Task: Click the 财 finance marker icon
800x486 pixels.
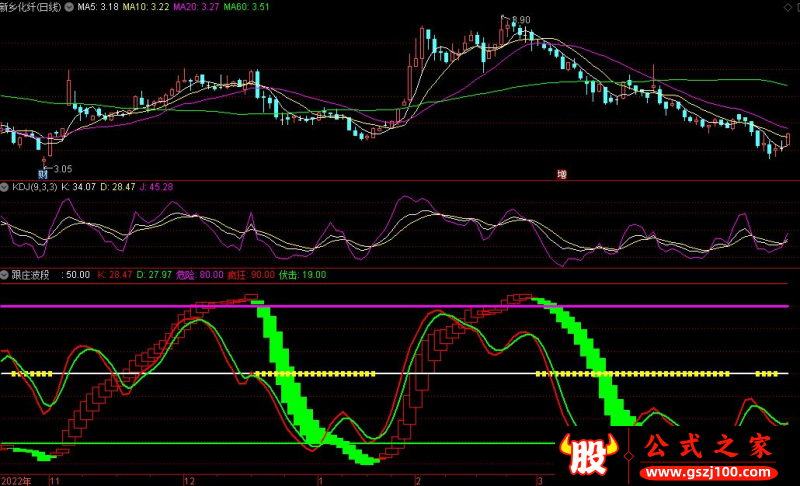Action: coord(43,174)
